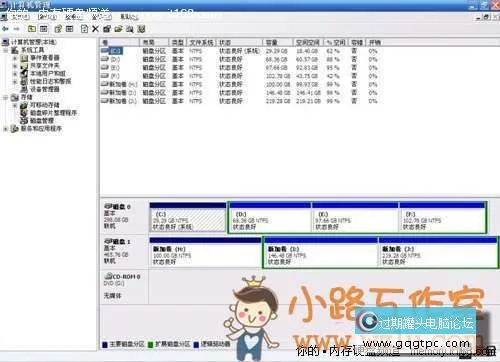This screenshot has width=500, height=362.
Task: Click the drive icon of volume (F:) in the list
Action: tap(105, 76)
